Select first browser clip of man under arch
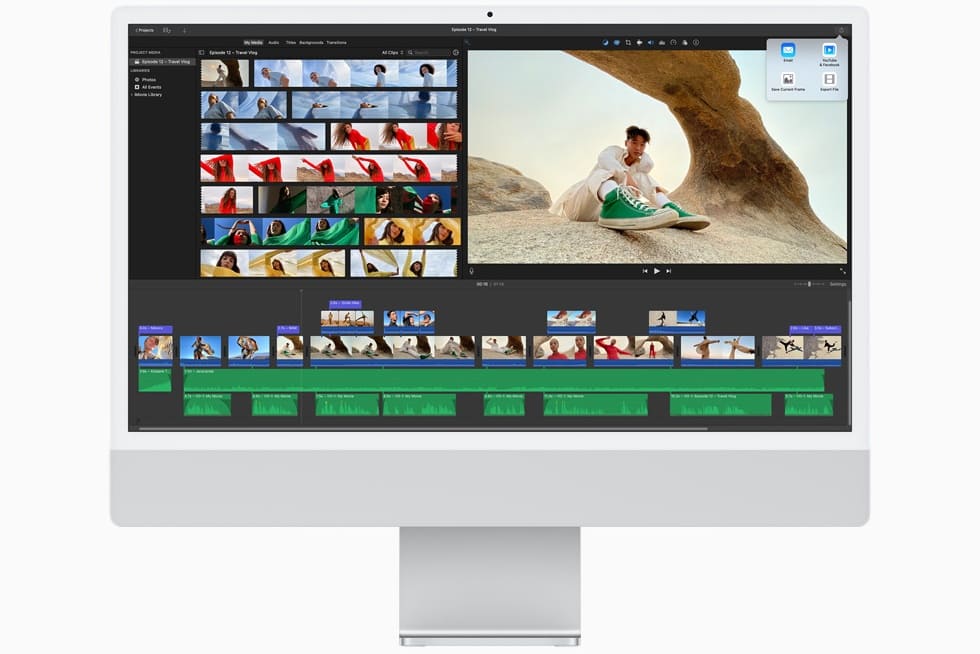The width and height of the screenshot is (980, 654). pyautogui.click(x=225, y=73)
